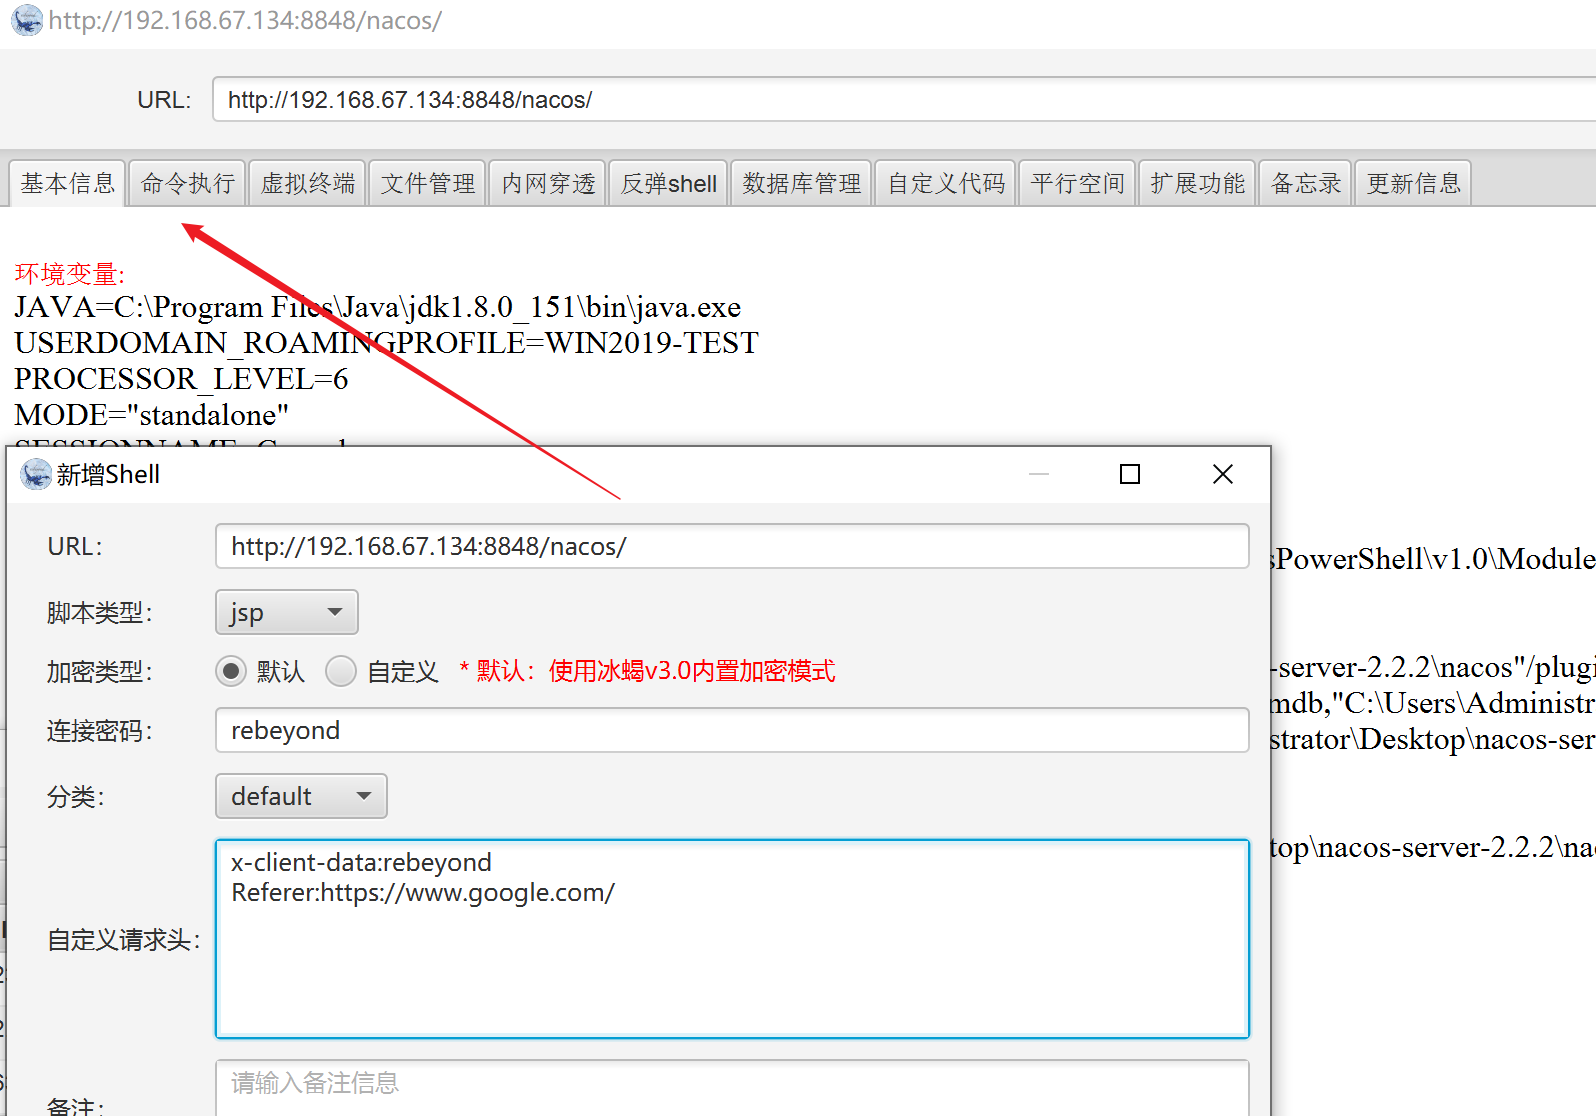
Task: Open the 扩展功能 tab
Action: coord(1197,183)
